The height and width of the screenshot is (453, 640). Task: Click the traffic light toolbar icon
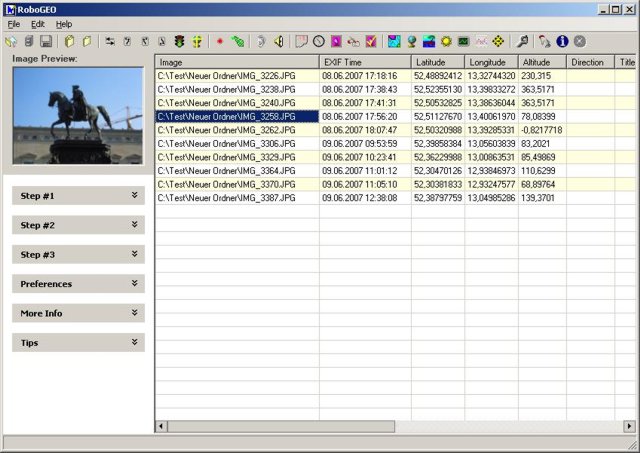pos(180,41)
